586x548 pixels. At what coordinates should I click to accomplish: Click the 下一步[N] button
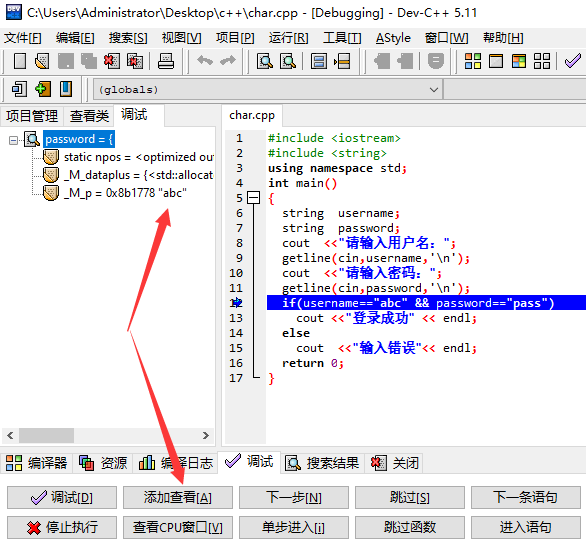294,498
